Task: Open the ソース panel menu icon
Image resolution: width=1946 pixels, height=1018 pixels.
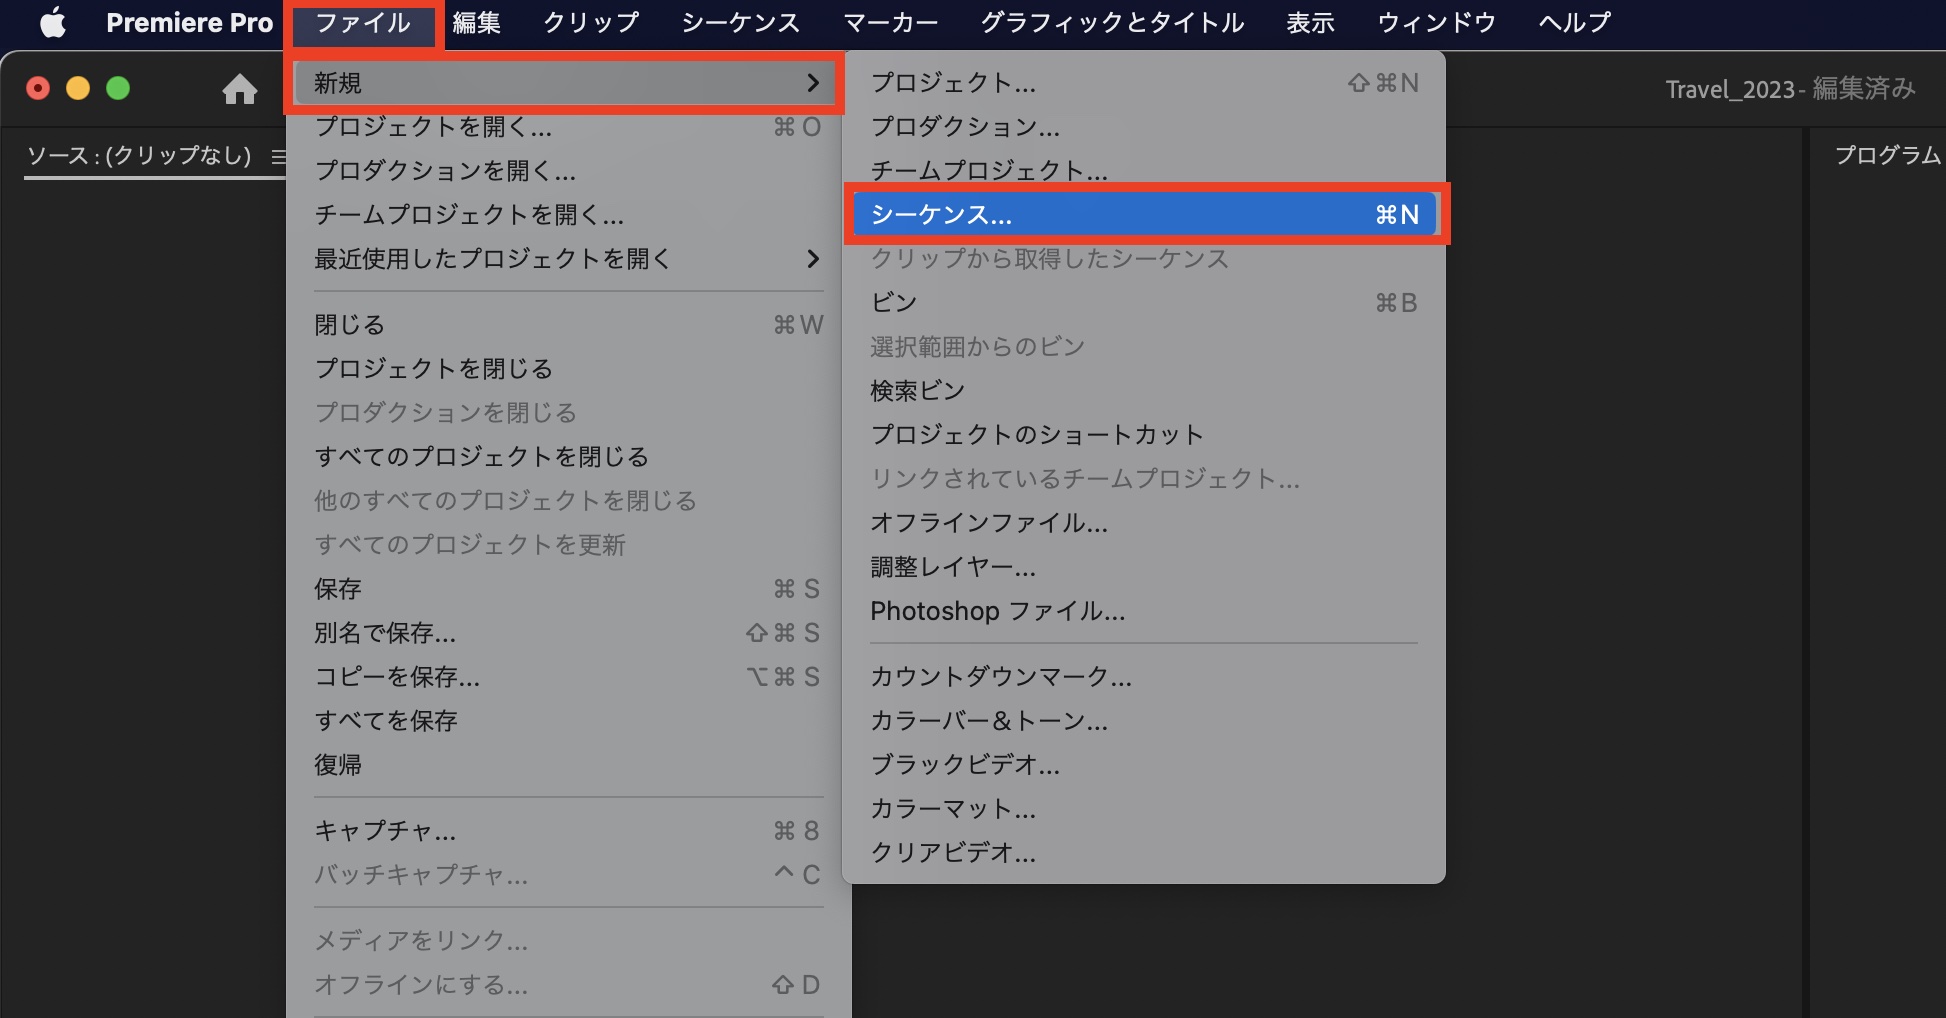Action: [279, 156]
